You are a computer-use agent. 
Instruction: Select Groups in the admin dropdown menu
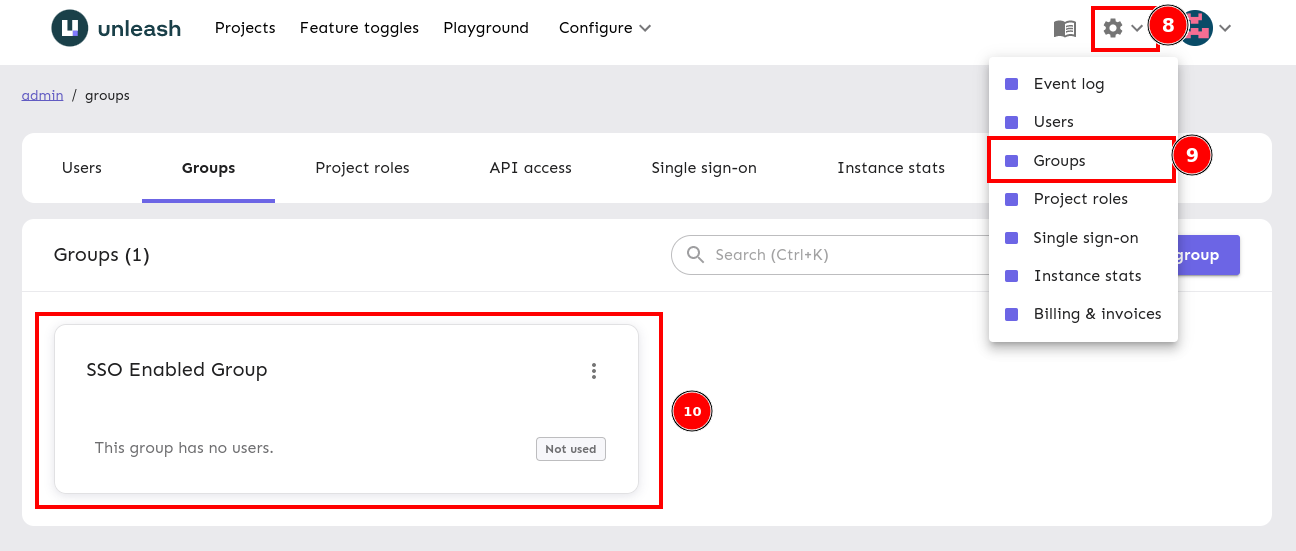coord(1059,161)
